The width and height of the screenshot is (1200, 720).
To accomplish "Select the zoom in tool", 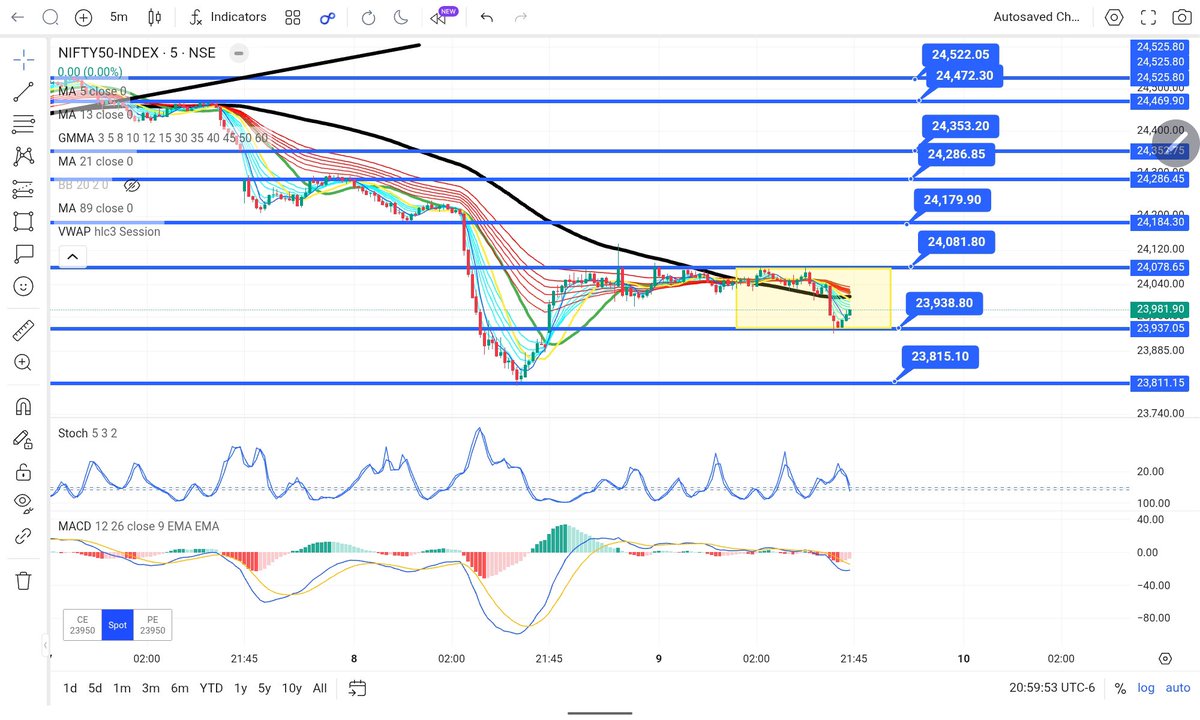I will click(23, 362).
